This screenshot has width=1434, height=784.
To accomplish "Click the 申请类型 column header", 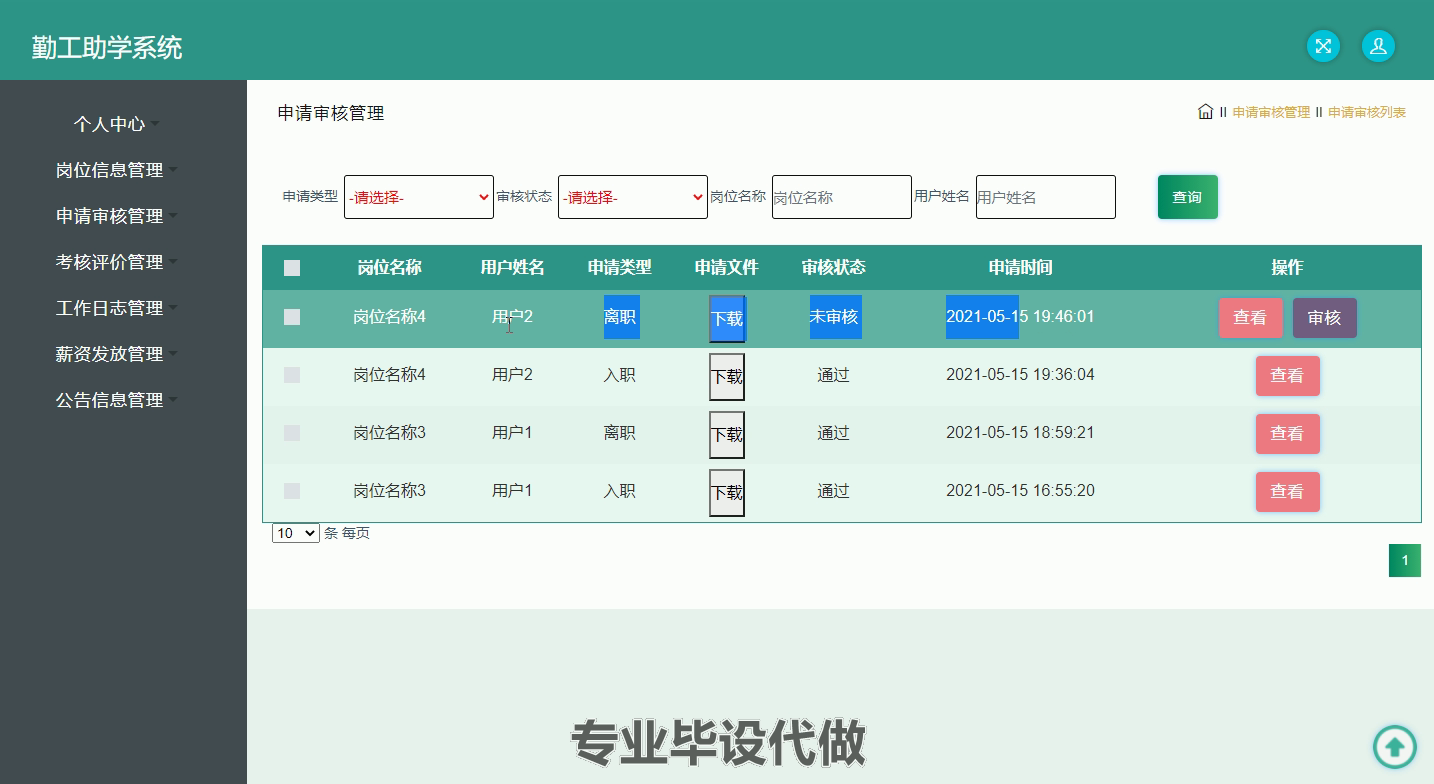I will (620, 268).
